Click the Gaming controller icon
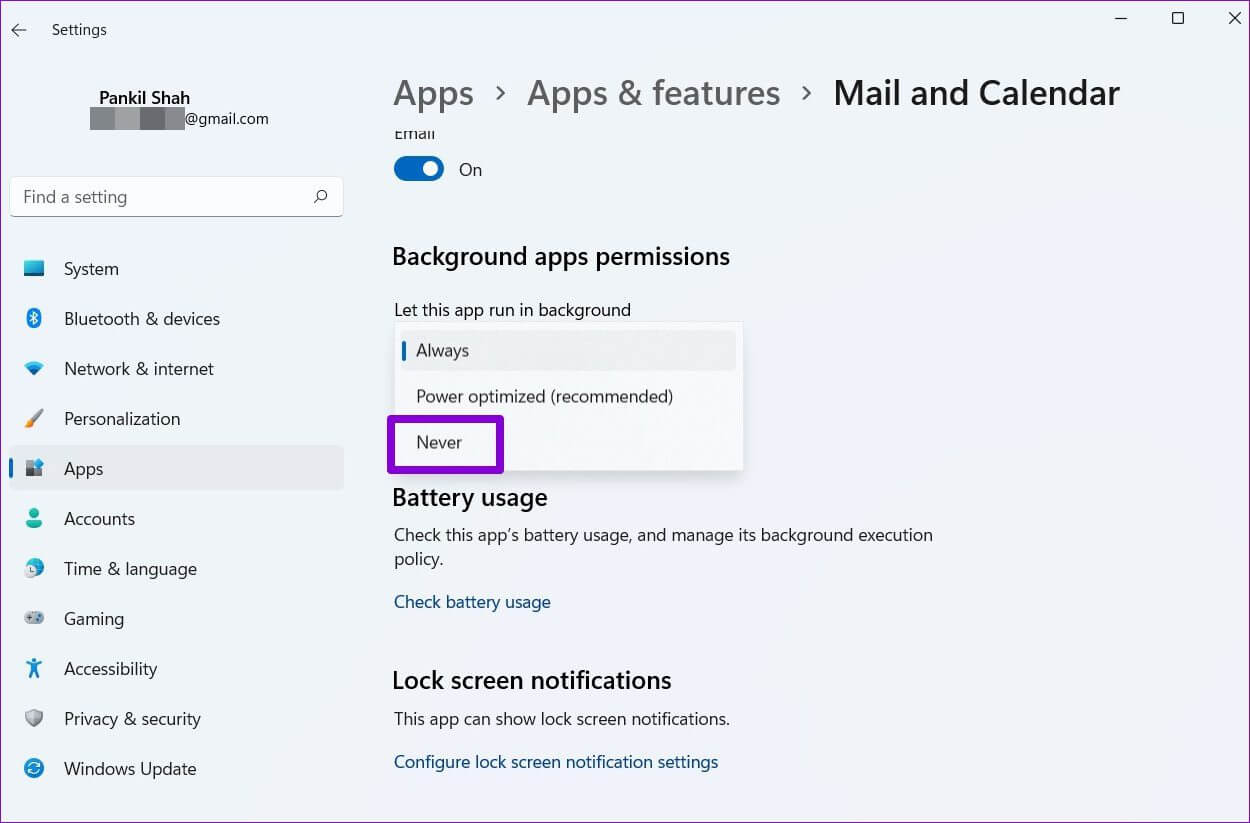This screenshot has height=823, width=1250. pos(34,619)
